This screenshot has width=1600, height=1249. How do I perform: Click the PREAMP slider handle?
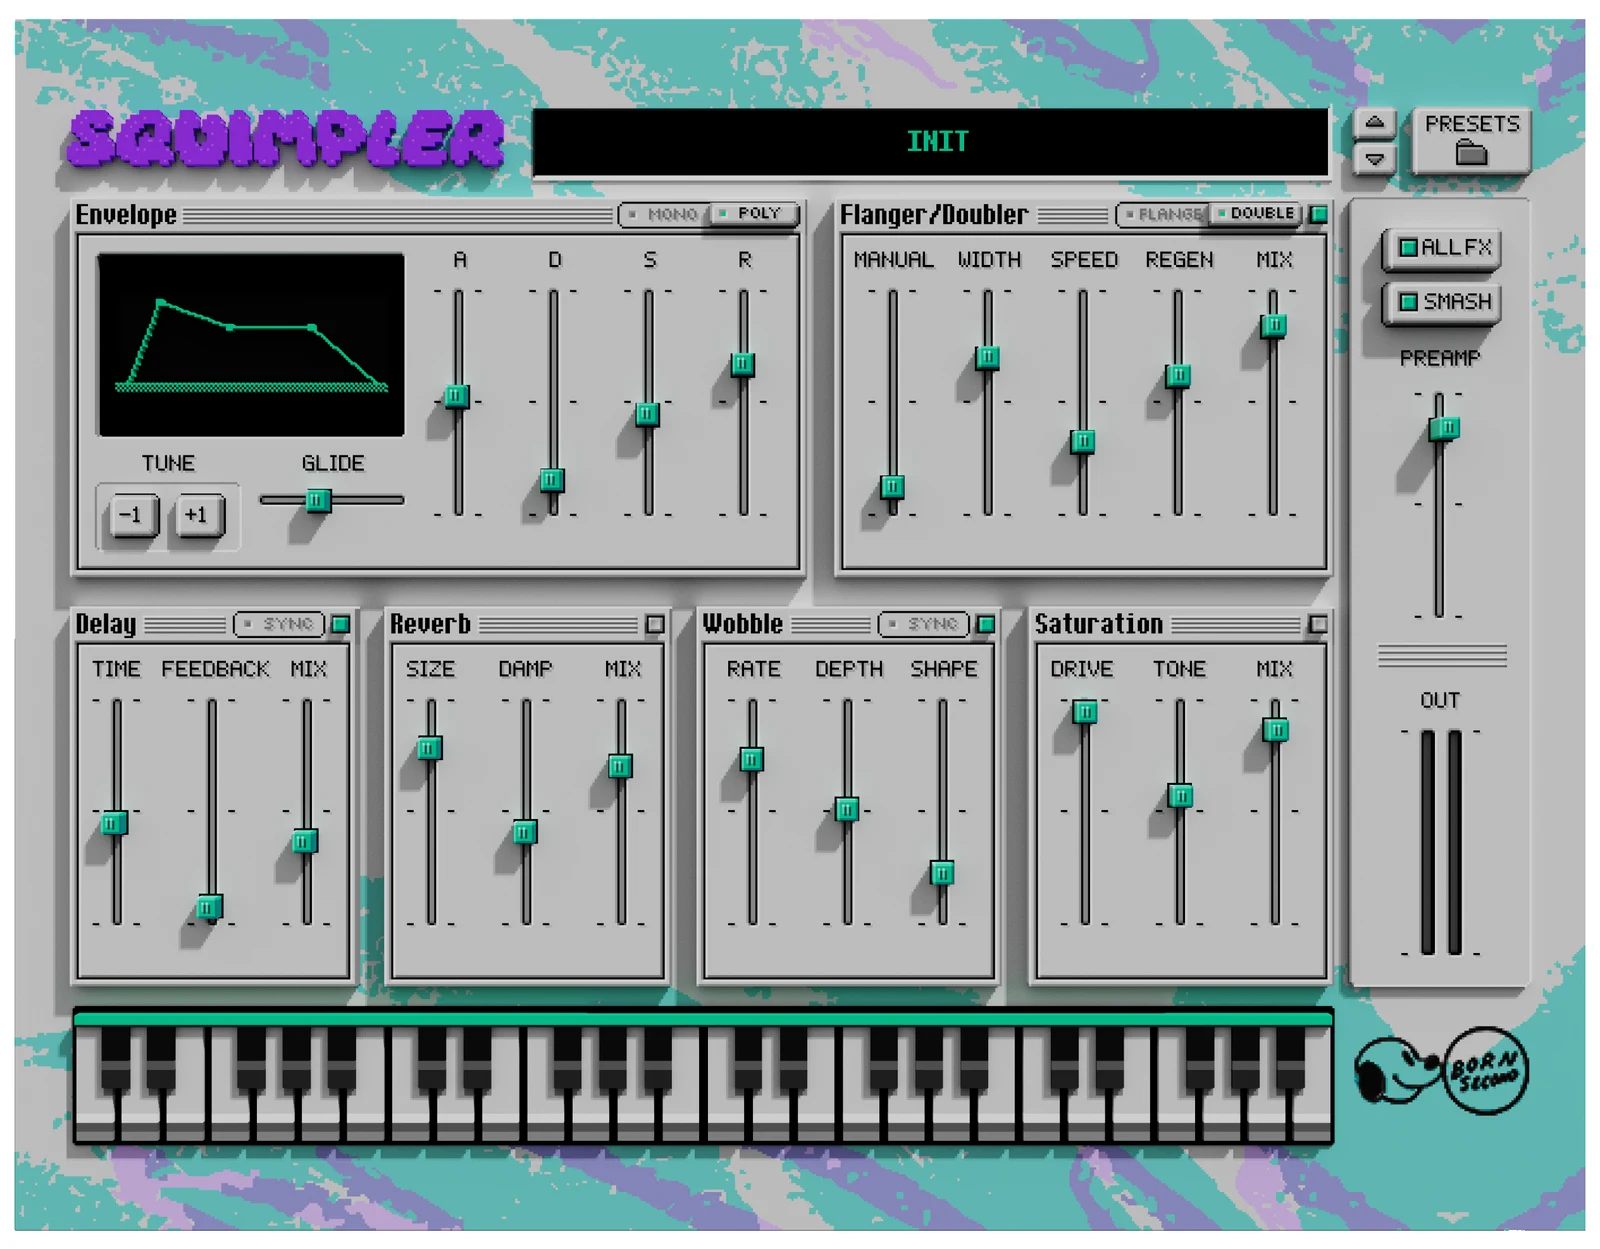[x=1444, y=429]
